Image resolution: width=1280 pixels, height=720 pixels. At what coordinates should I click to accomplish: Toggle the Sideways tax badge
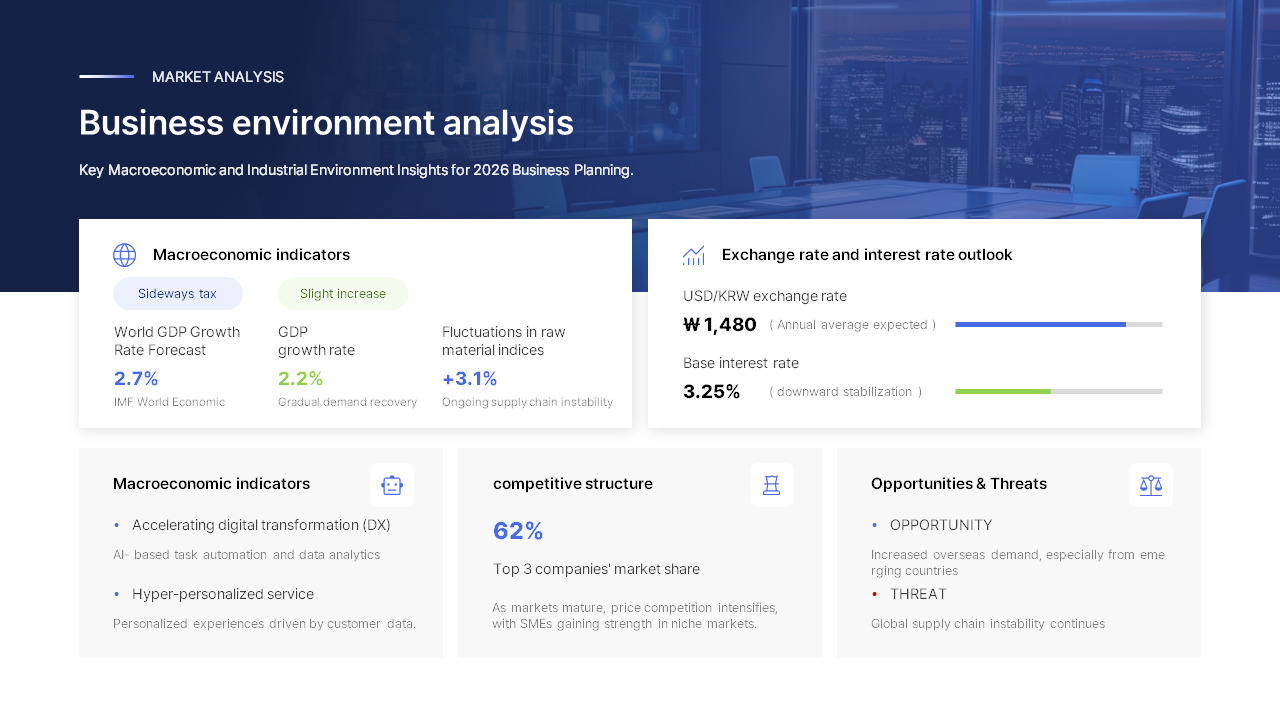coord(178,293)
